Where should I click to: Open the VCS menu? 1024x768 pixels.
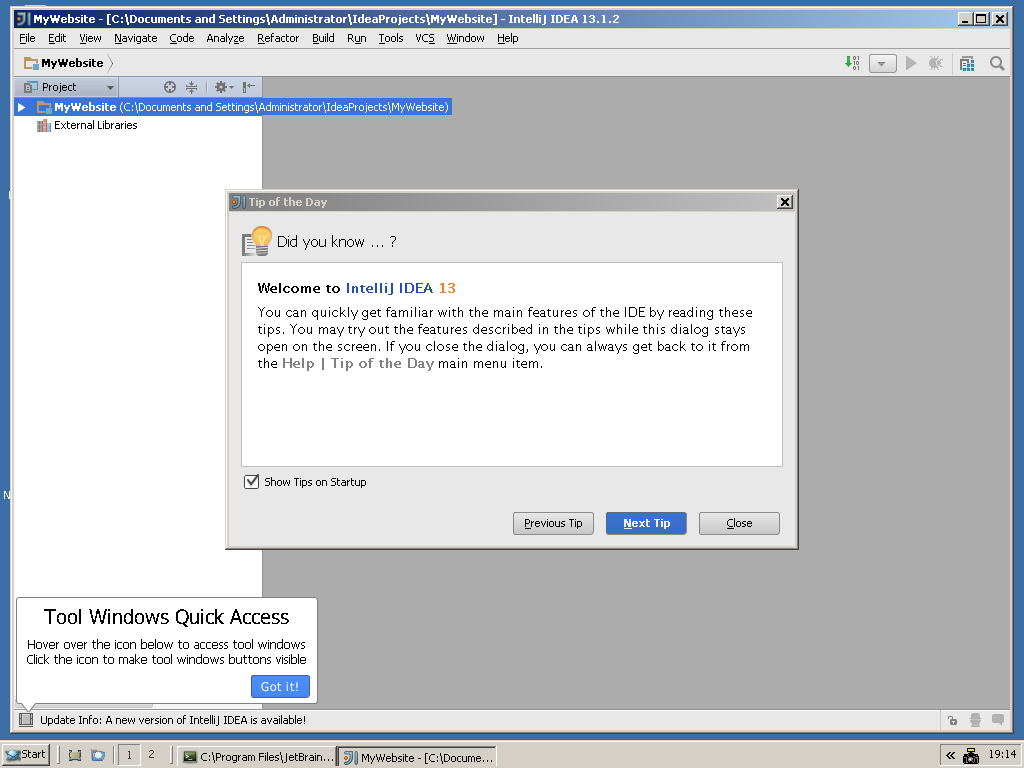click(x=424, y=38)
